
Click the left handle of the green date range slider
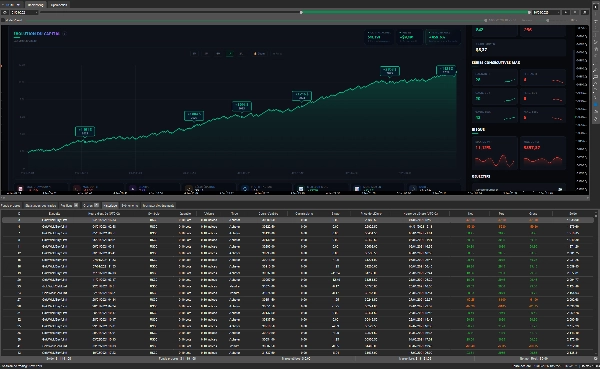301,12
